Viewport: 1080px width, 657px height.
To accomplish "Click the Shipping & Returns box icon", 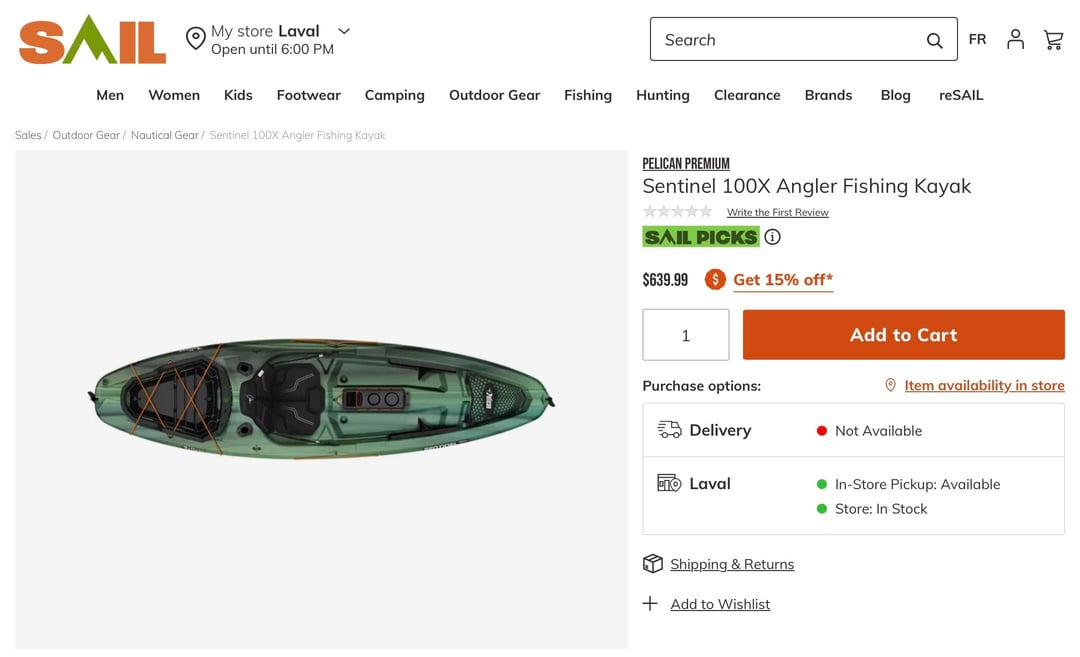I will coord(653,564).
